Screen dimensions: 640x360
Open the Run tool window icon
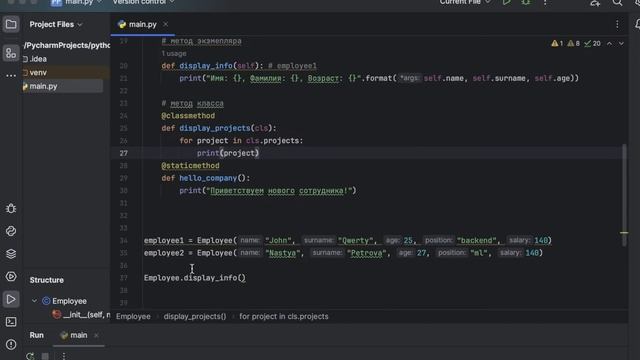11,300
